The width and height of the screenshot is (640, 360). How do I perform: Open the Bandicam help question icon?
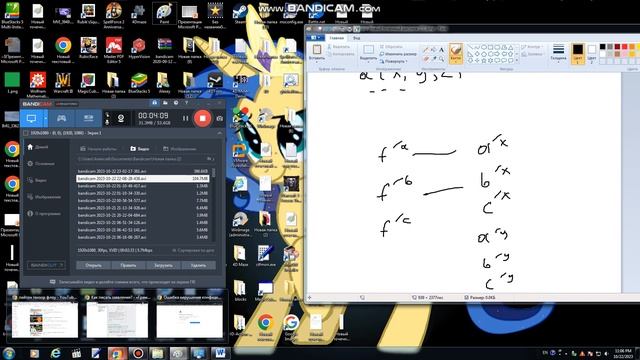tap(187, 103)
